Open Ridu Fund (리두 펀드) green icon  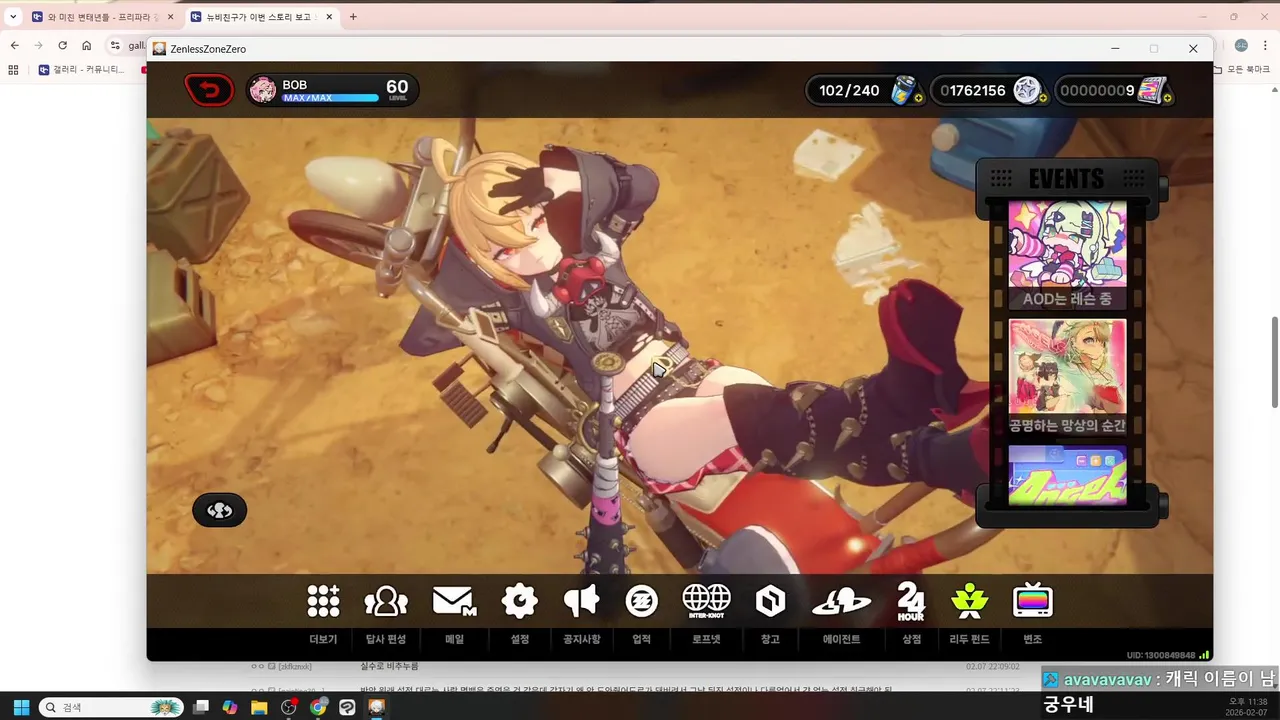[970, 601]
